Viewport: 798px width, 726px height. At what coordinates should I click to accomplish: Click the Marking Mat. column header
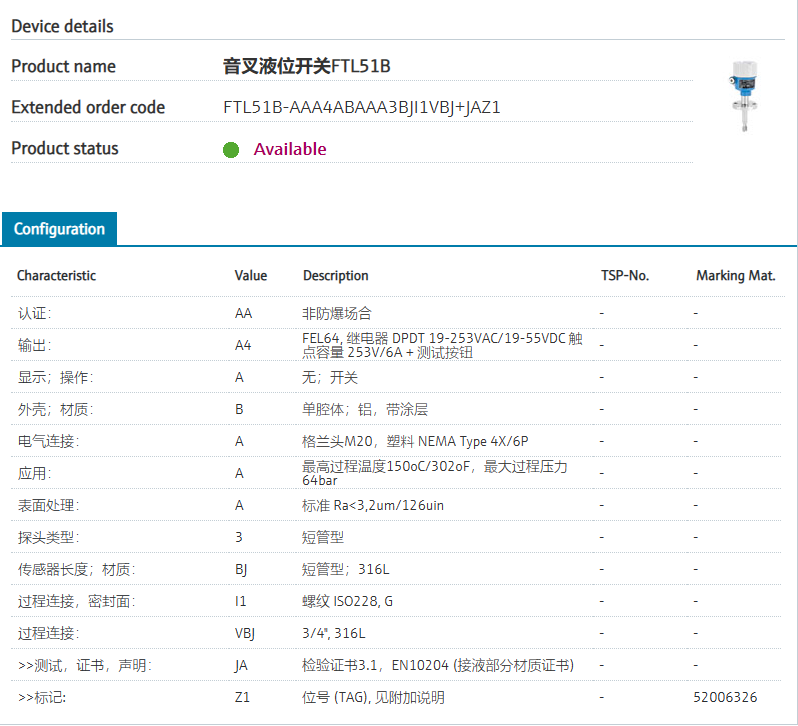(x=735, y=275)
